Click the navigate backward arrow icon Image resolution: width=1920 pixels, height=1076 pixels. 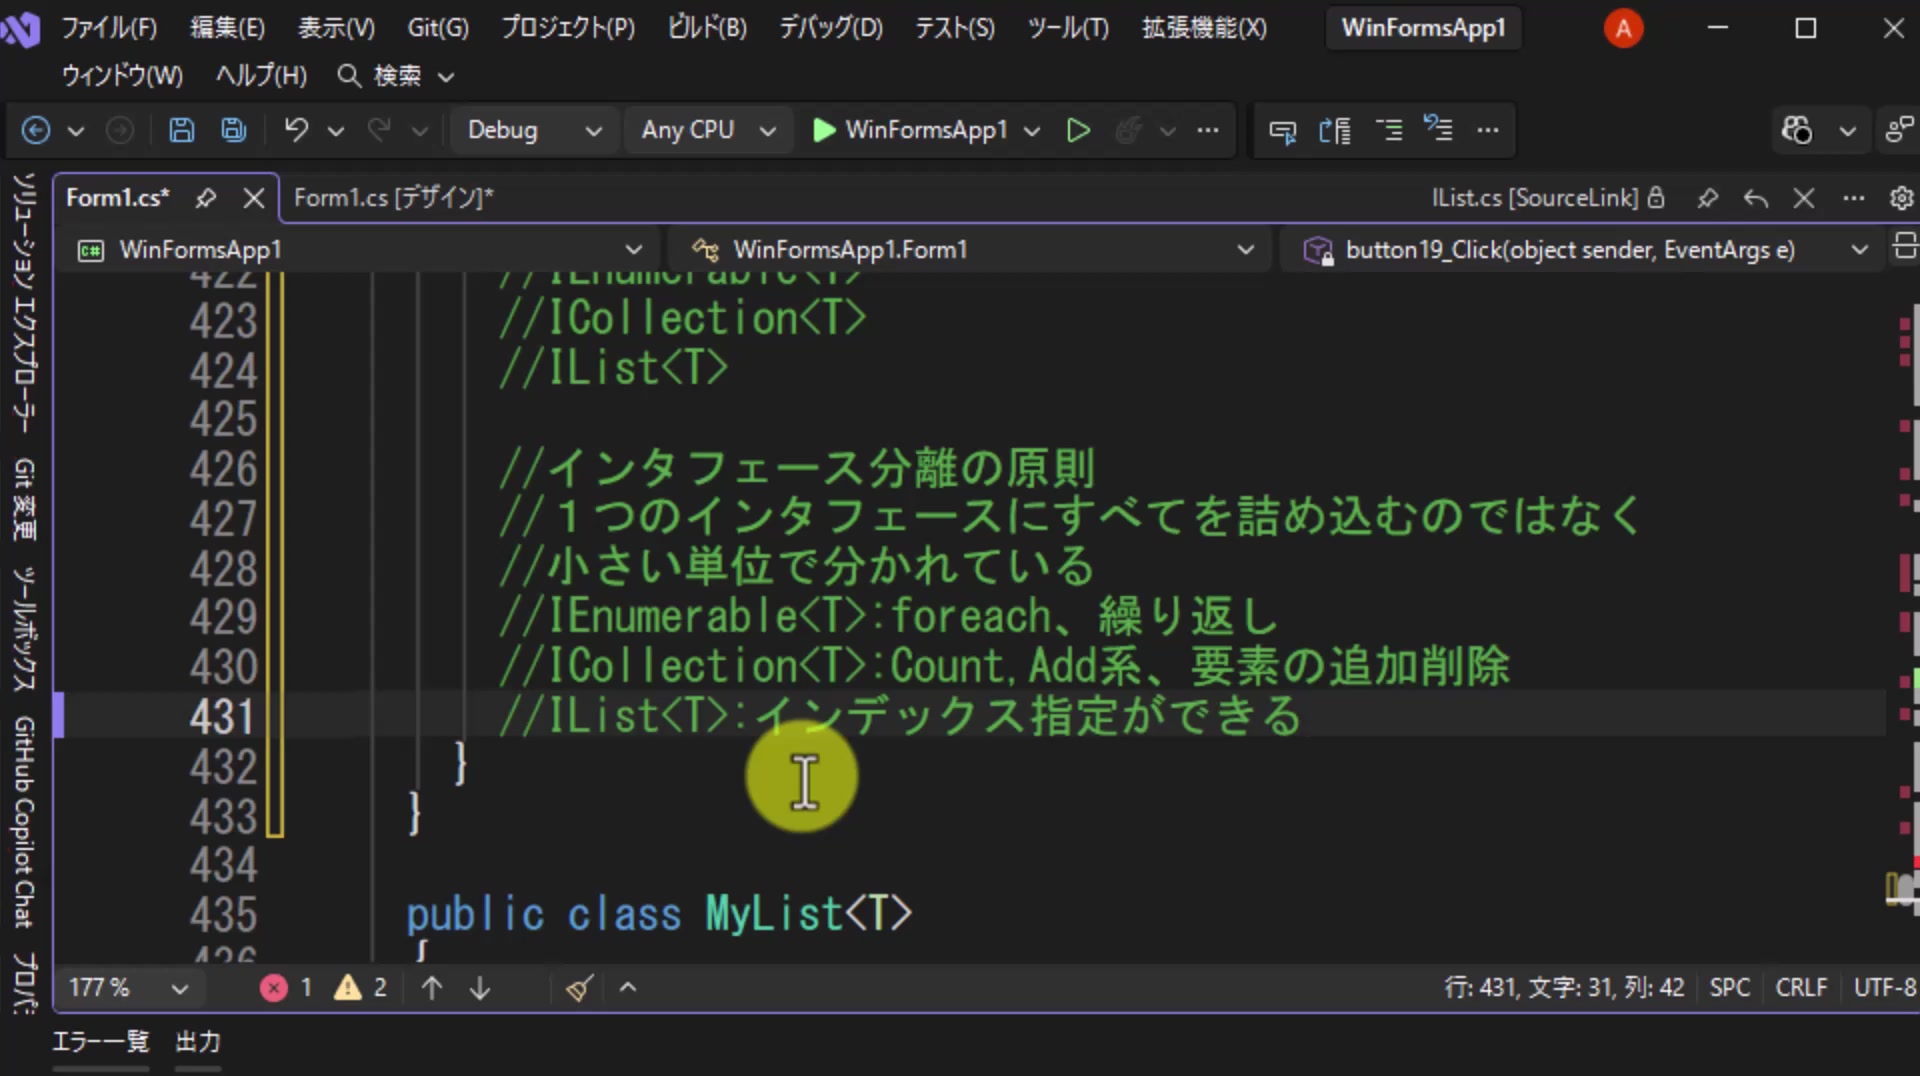pos(36,130)
